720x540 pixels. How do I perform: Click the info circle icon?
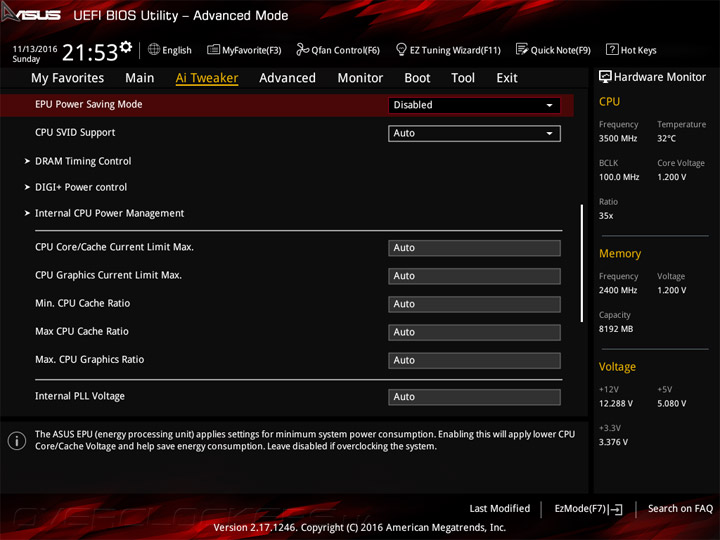pos(17,441)
